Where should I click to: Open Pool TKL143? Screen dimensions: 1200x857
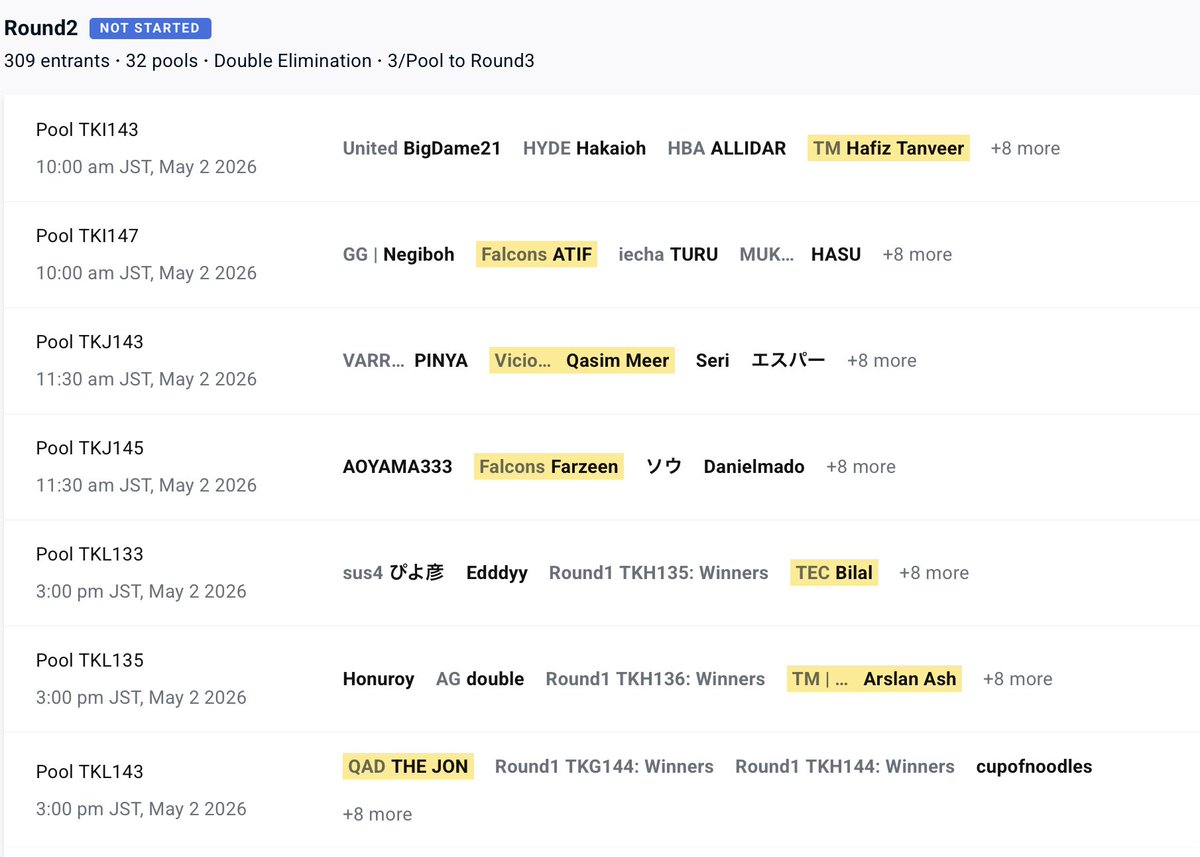point(90,771)
